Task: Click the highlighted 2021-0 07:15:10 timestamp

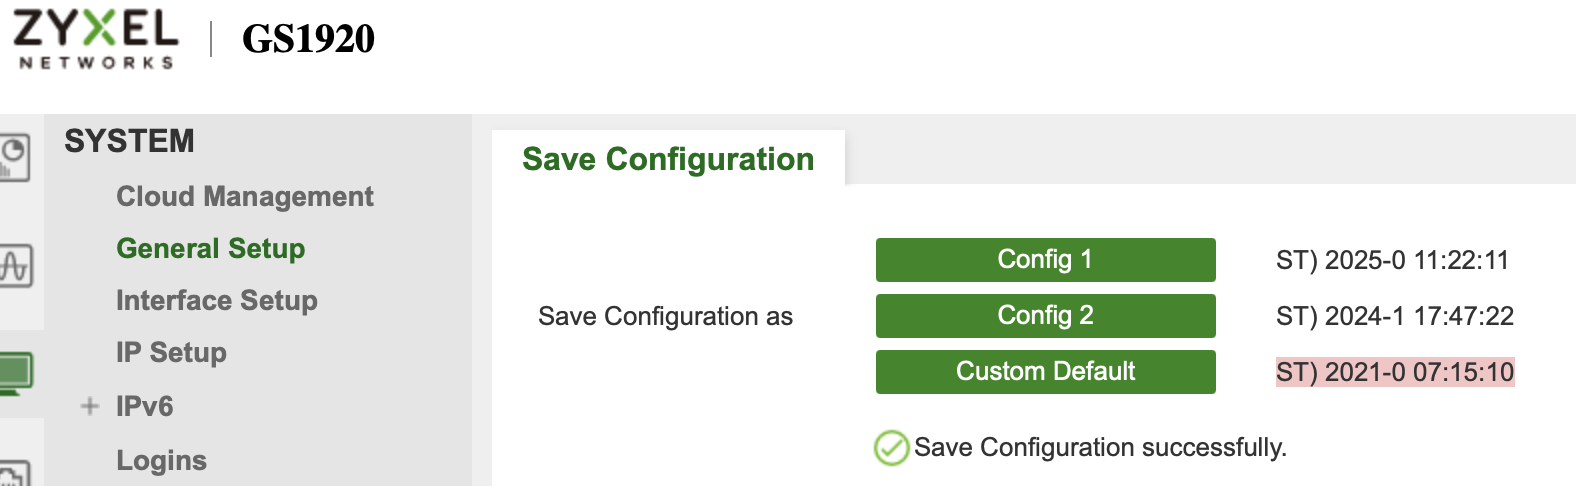Action: pyautogui.click(x=1394, y=372)
